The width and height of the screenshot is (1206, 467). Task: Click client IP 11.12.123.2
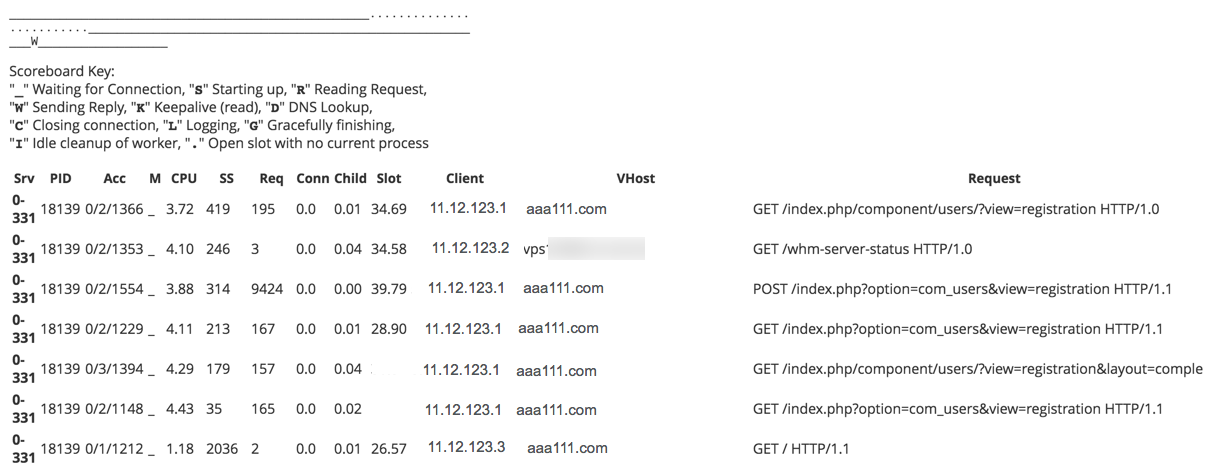pos(470,248)
